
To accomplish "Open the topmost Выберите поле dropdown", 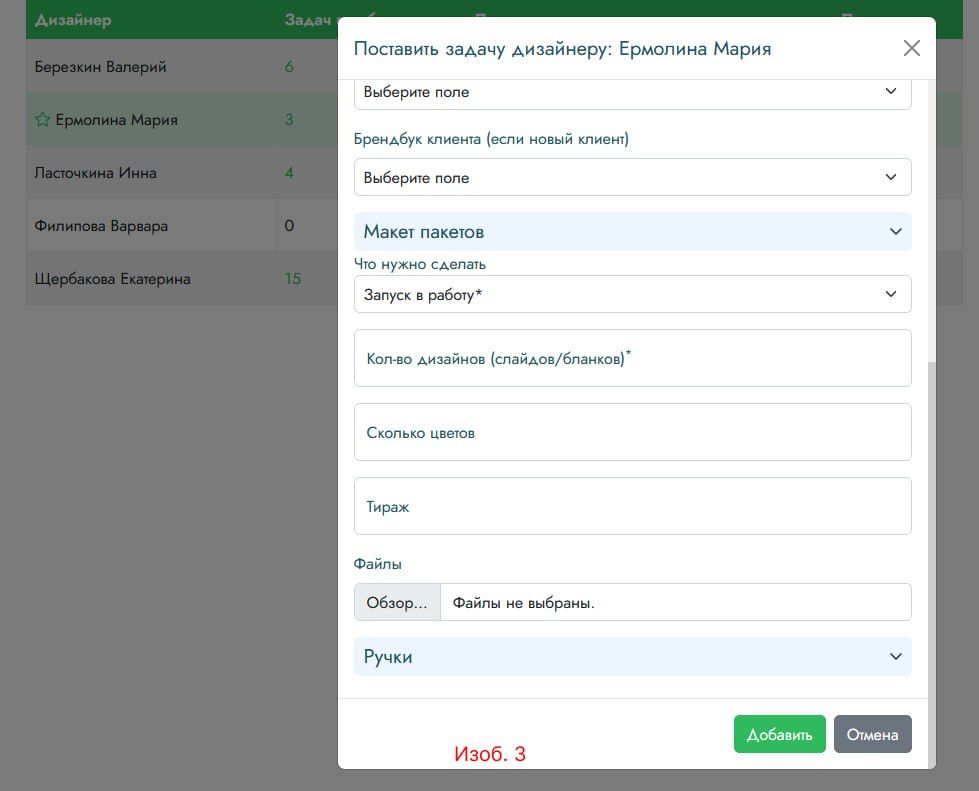I will pyautogui.click(x=632, y=93).
